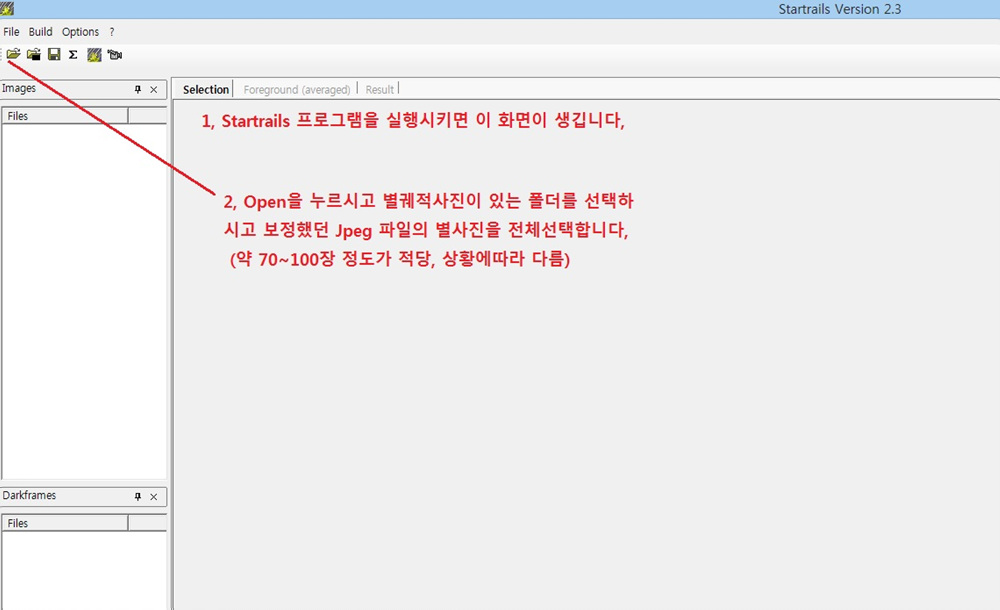Image resolution: width=1000 pixels, height=610 pixels.
Task: Click the Startrails app icon in title bar
Action: pyautogui.click(x=7, y=10)
